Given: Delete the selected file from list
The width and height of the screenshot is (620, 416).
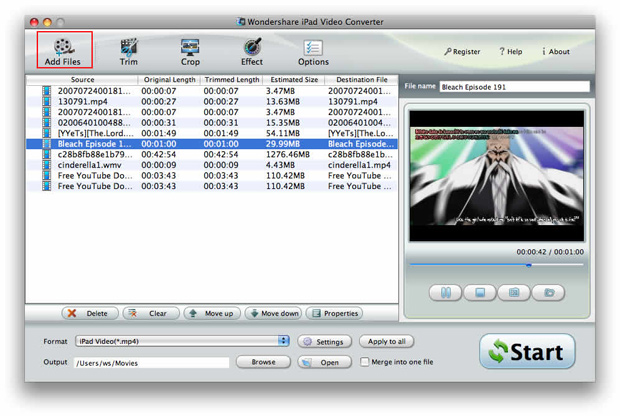Looking at the screenshot, I should point(90,313).
